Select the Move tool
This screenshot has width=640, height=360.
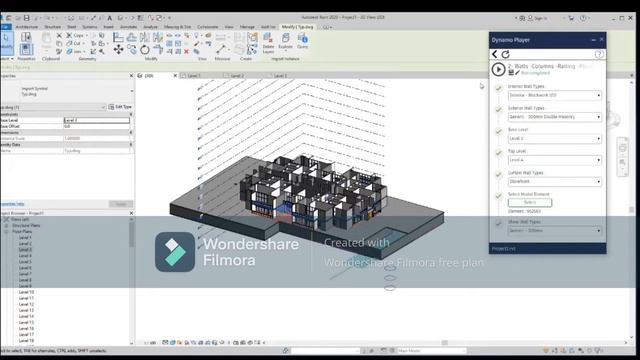[118, 49]
